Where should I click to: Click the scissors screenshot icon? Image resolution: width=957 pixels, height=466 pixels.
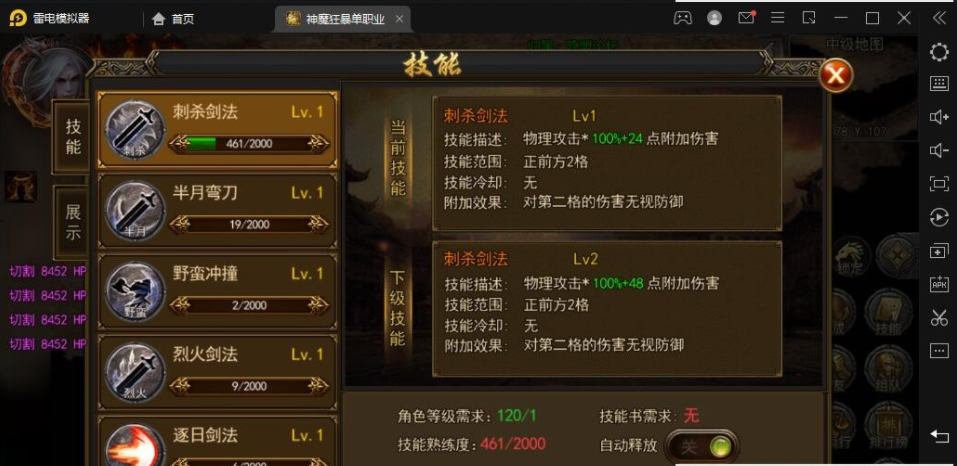pyautogui.click(x=939, y=317)
